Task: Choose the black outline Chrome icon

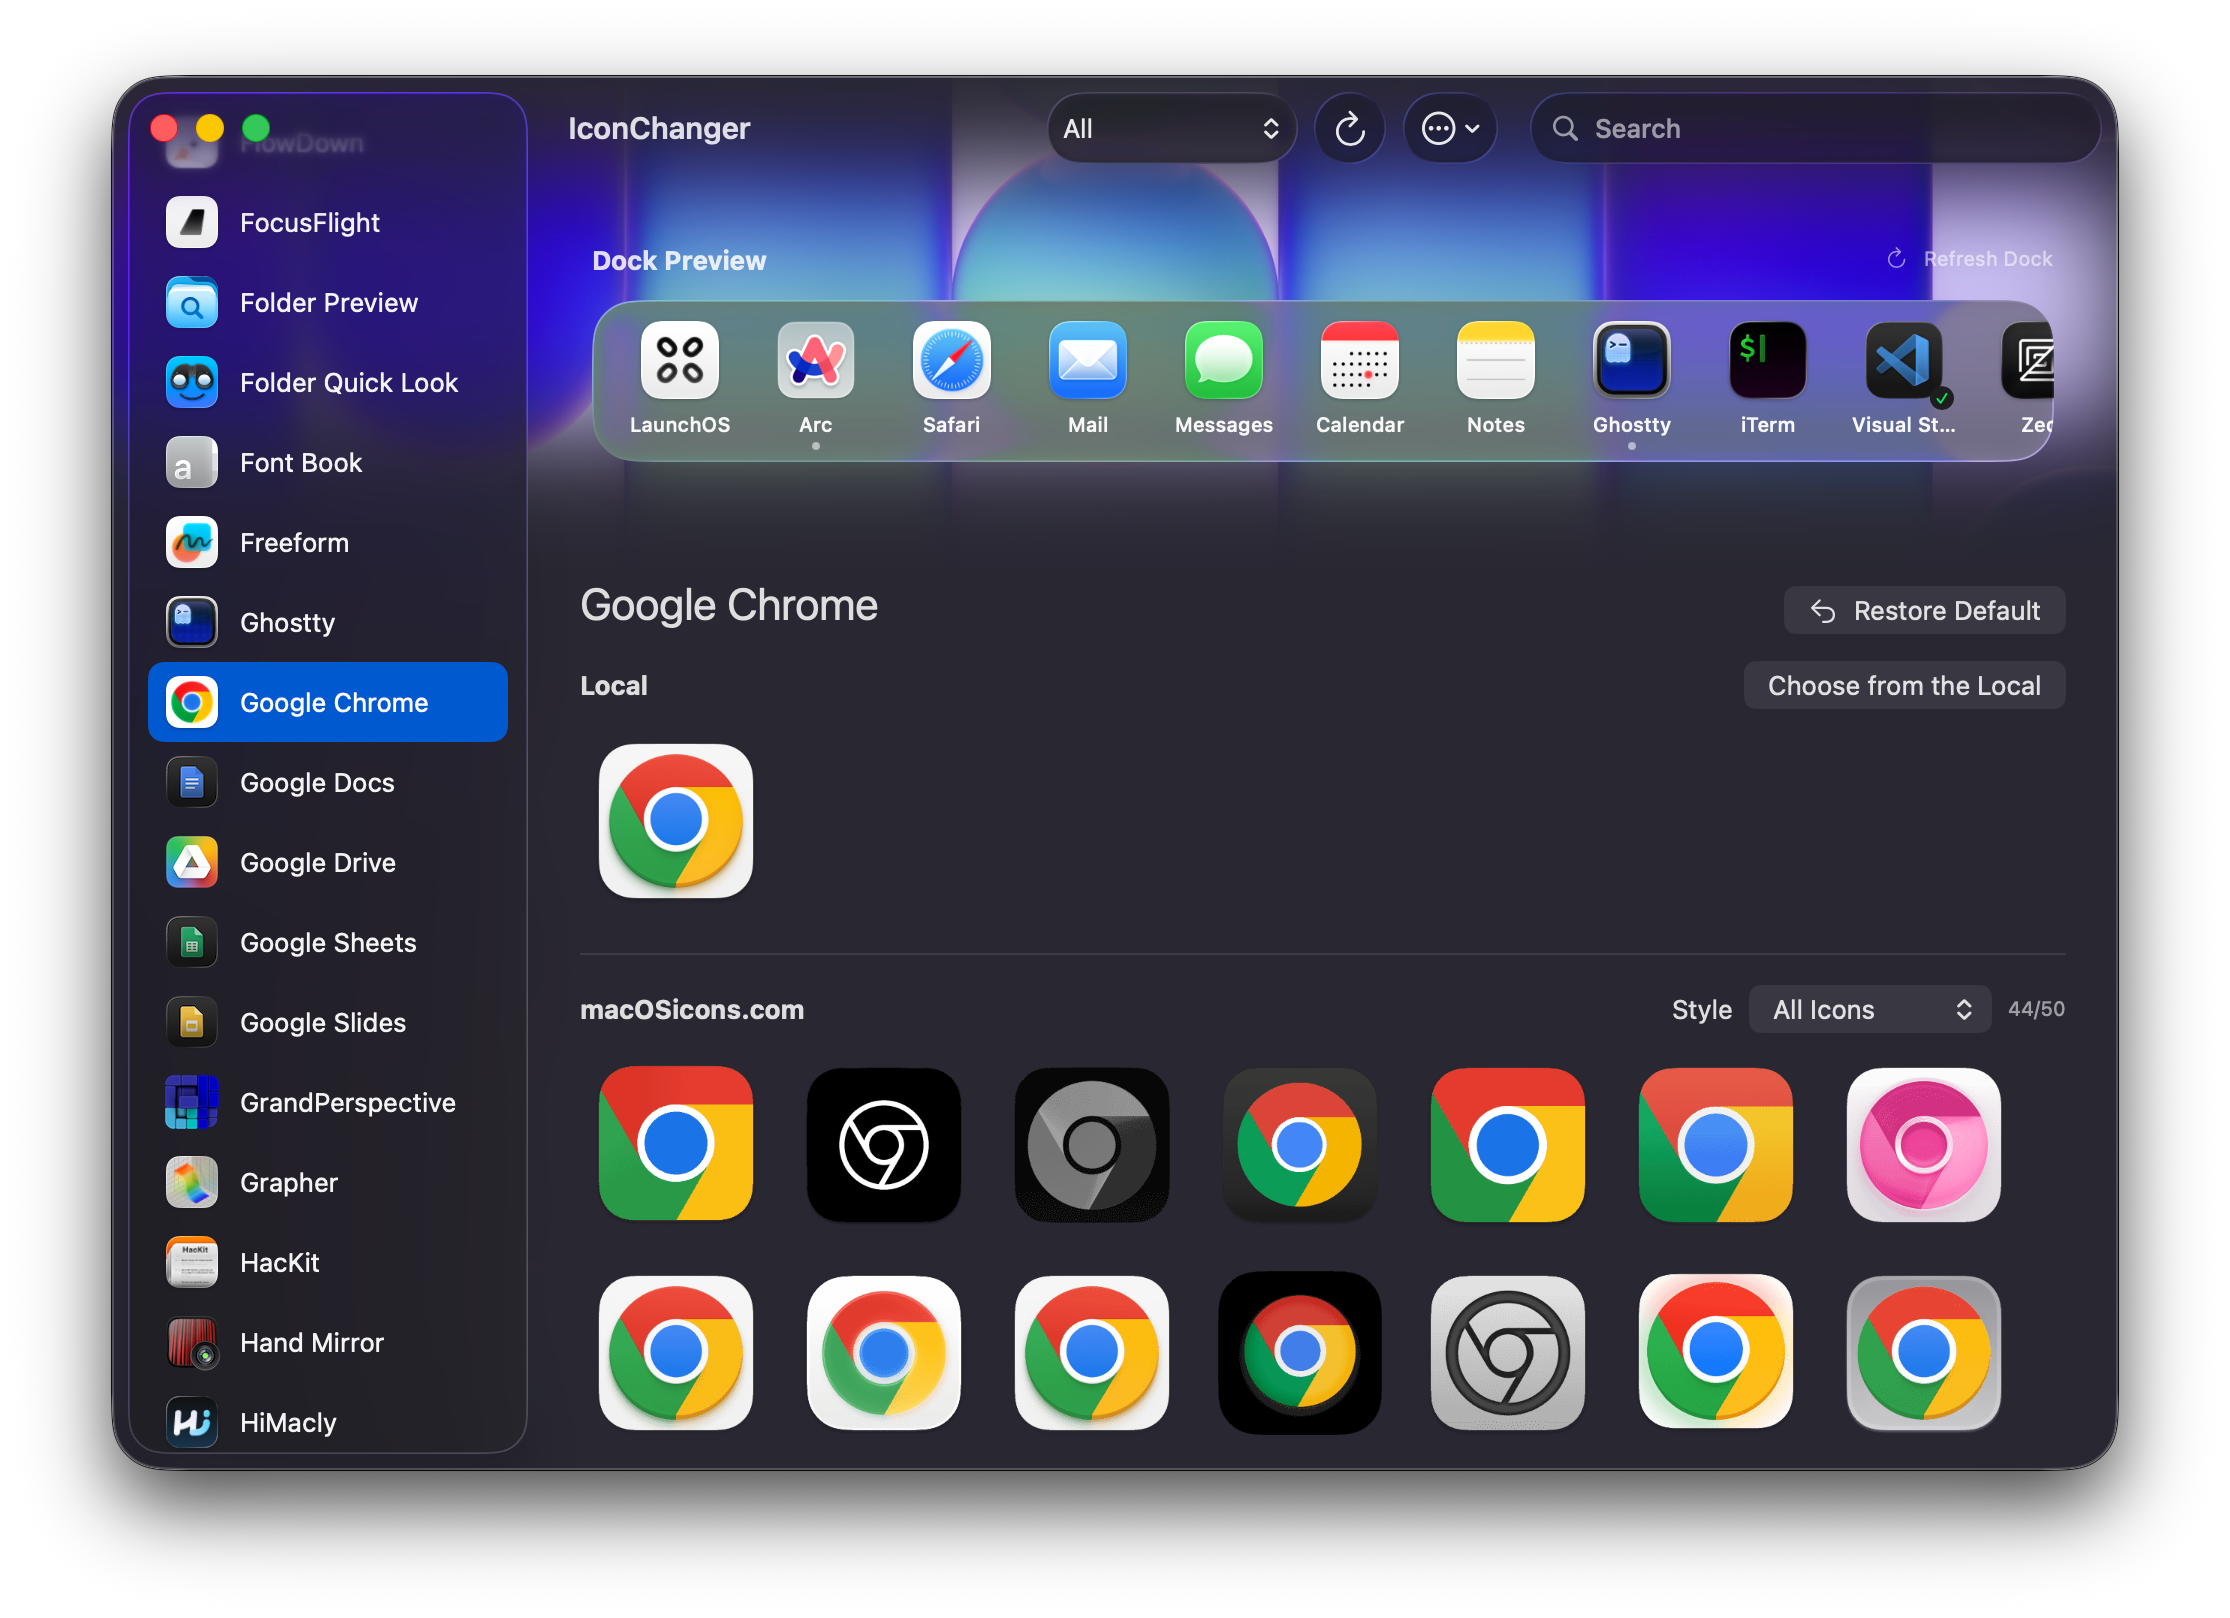Action: point(883,1144)
